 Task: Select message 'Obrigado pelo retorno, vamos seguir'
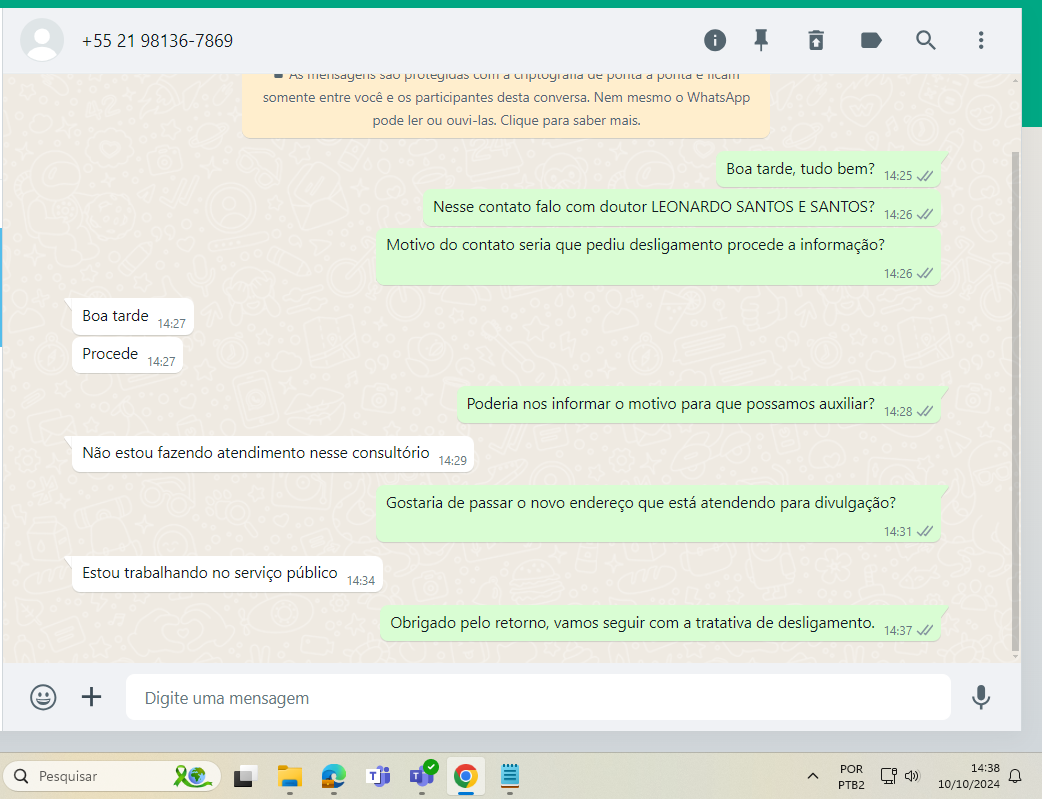pyautogui.click(x=660, y=624)
